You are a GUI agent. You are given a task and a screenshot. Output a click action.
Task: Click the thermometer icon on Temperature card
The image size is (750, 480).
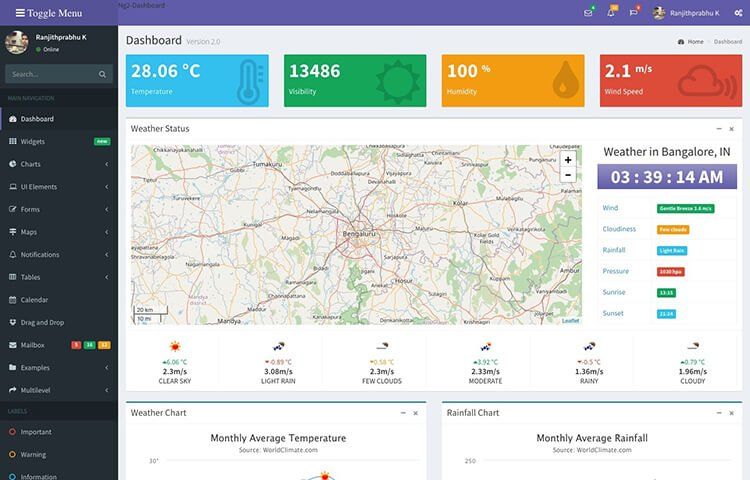pos(250,82)
